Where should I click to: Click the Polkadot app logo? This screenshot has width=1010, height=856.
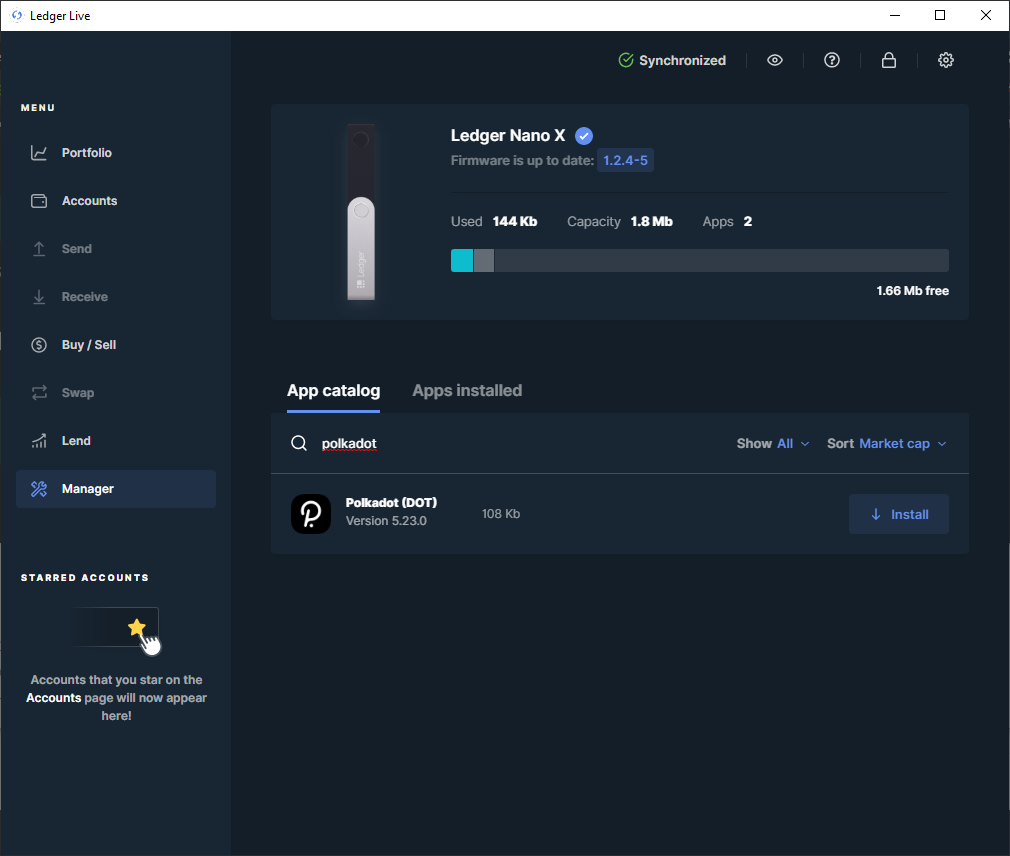[x=310, y=514]
